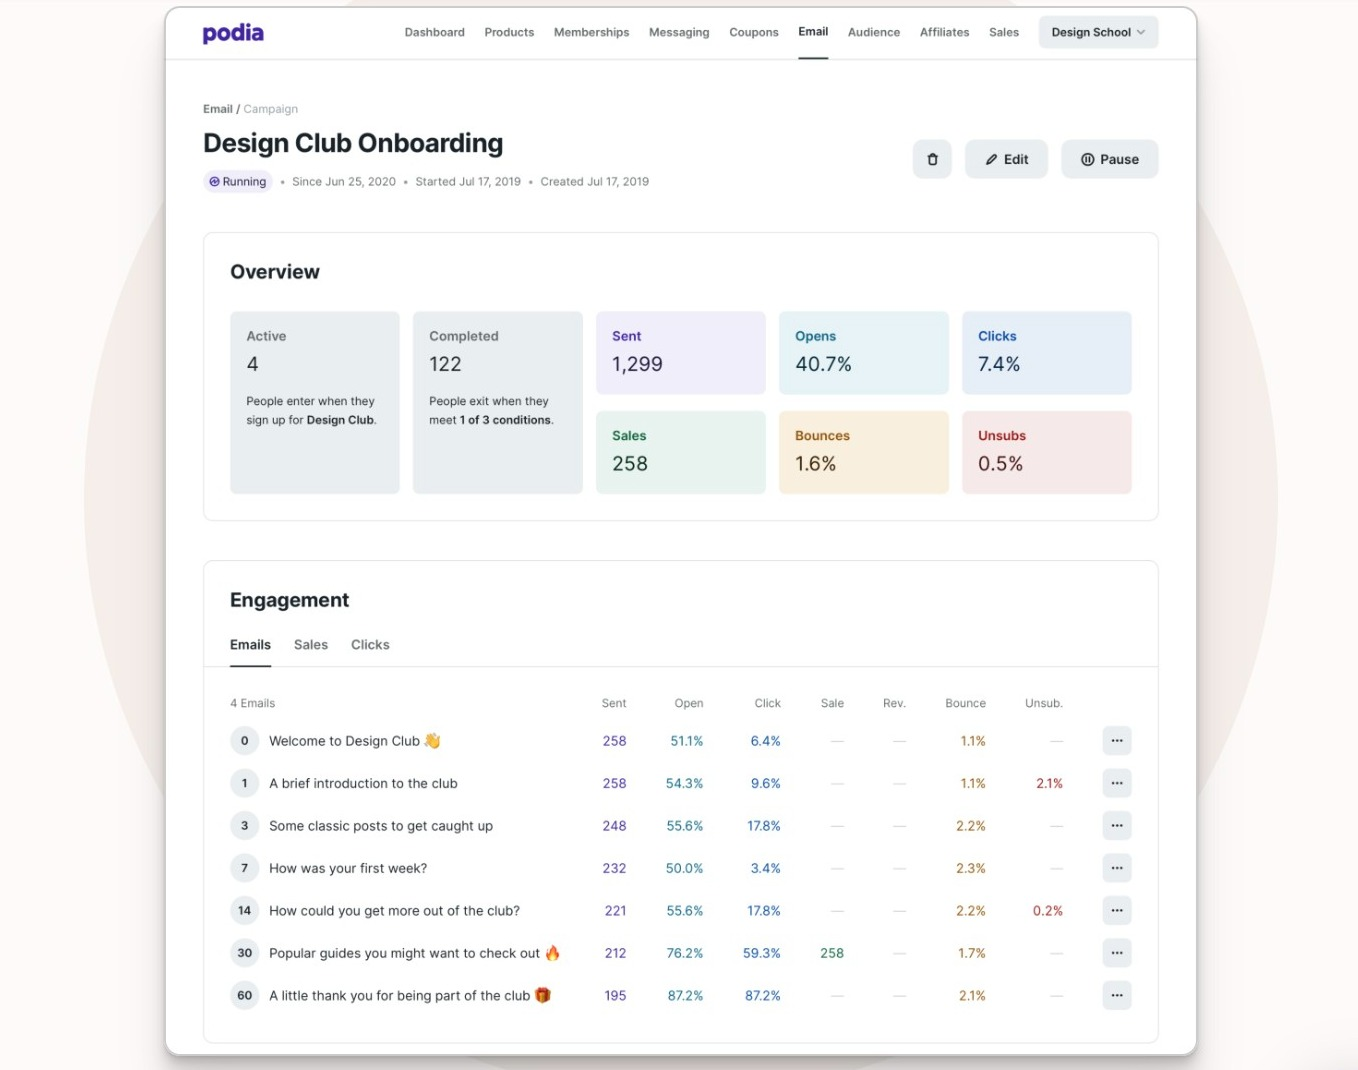This screenshot has width=1358, height=1070.
Task: Click the Podia logo
Action: pos(233,33)
